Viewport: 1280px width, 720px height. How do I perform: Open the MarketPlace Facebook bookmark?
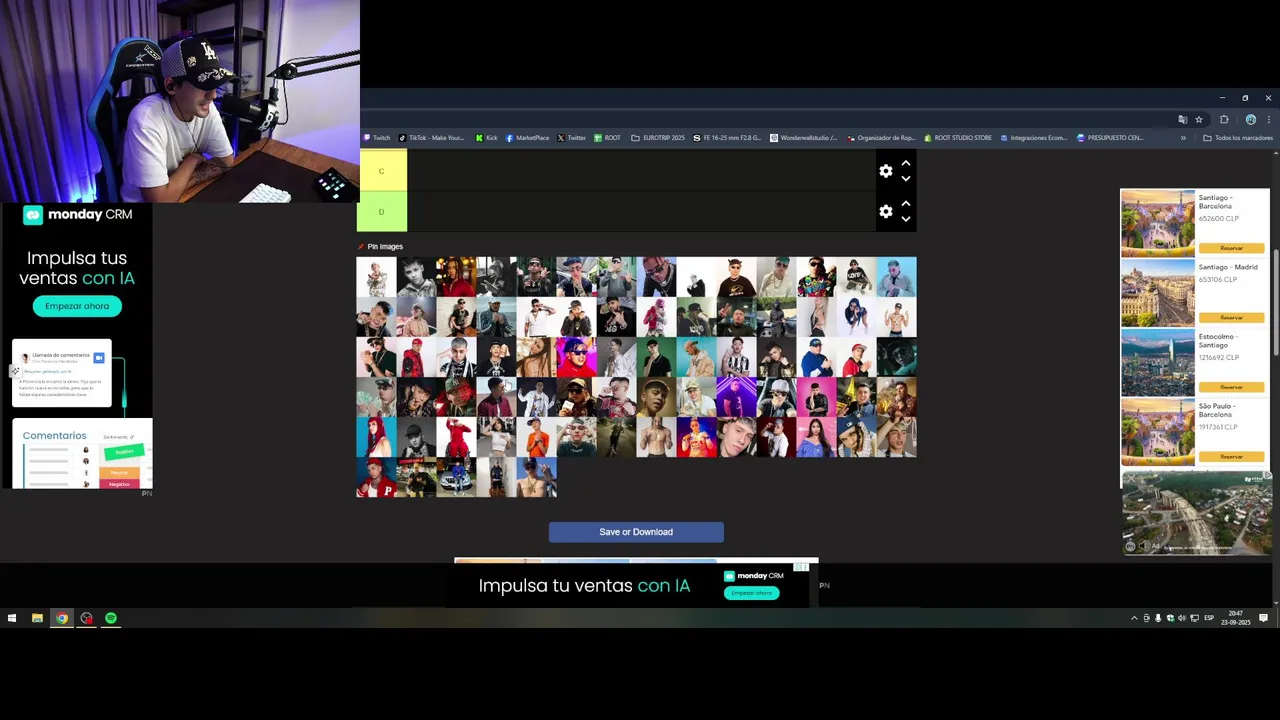pyautogui.click(x=528, y=138)
